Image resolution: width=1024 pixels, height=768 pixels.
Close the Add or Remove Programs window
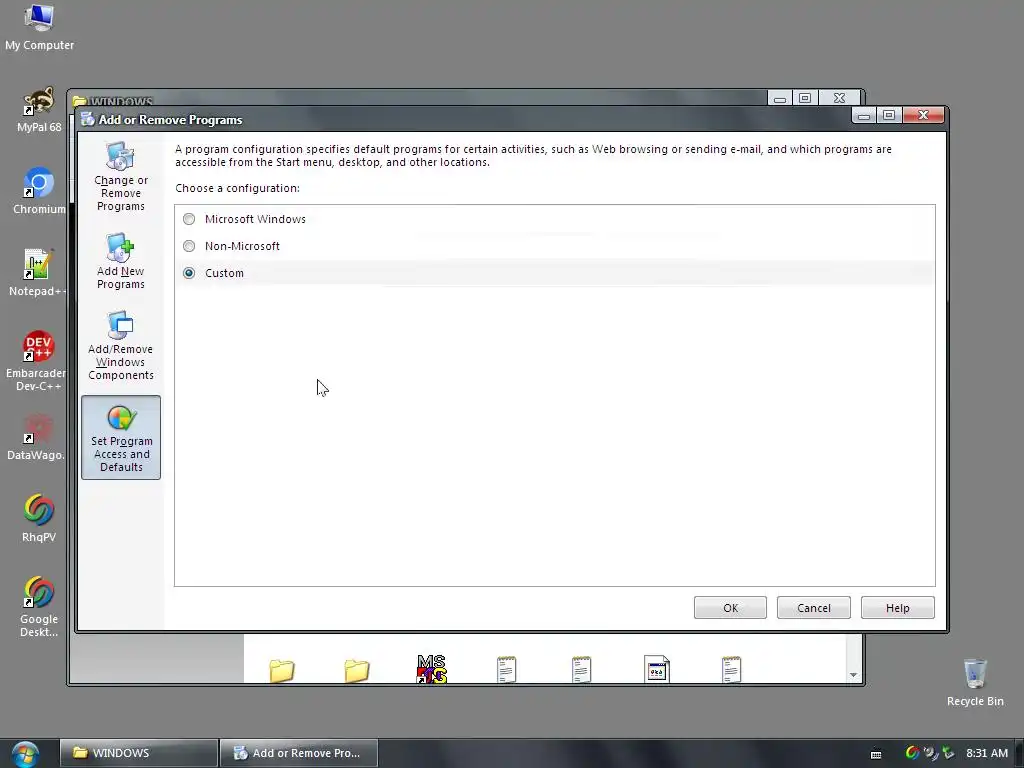pos(923,116)
